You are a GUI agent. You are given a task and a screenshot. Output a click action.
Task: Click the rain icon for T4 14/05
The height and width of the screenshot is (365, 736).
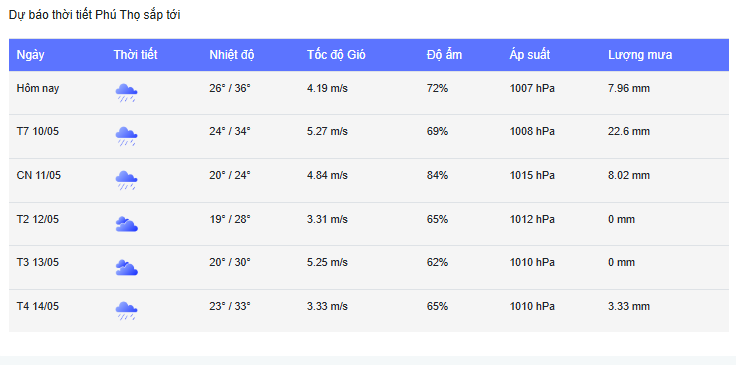(x=126, y=311)
